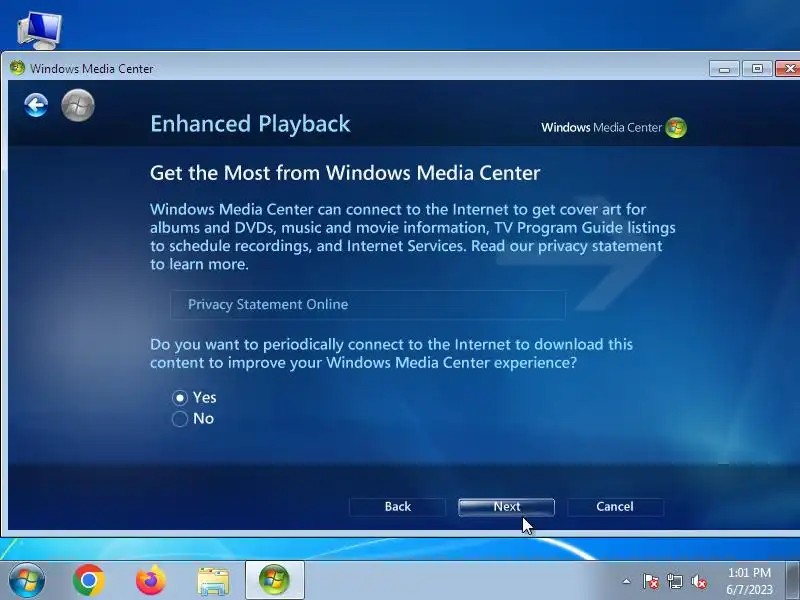The width and height of the screenshot is (800, 600).
Task: Maximize the Windows Media Center window
Action: coord(757,68)
